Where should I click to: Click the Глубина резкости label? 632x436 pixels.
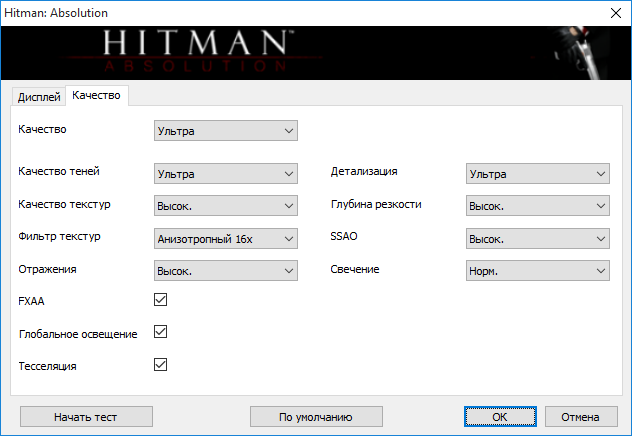click(x=376, y=204)
